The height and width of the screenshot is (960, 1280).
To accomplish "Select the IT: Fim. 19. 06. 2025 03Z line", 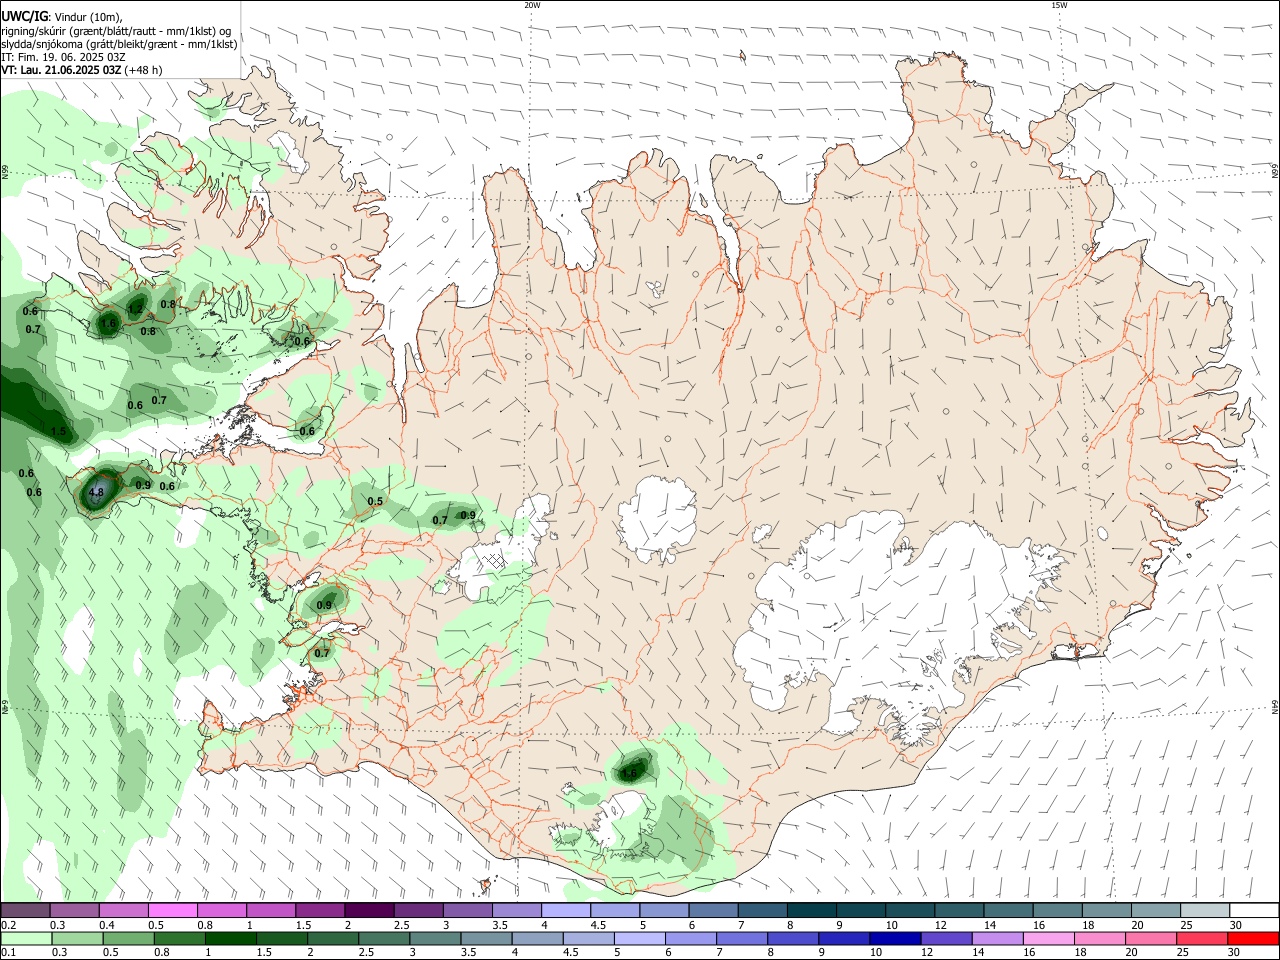I will pos(63,57).
